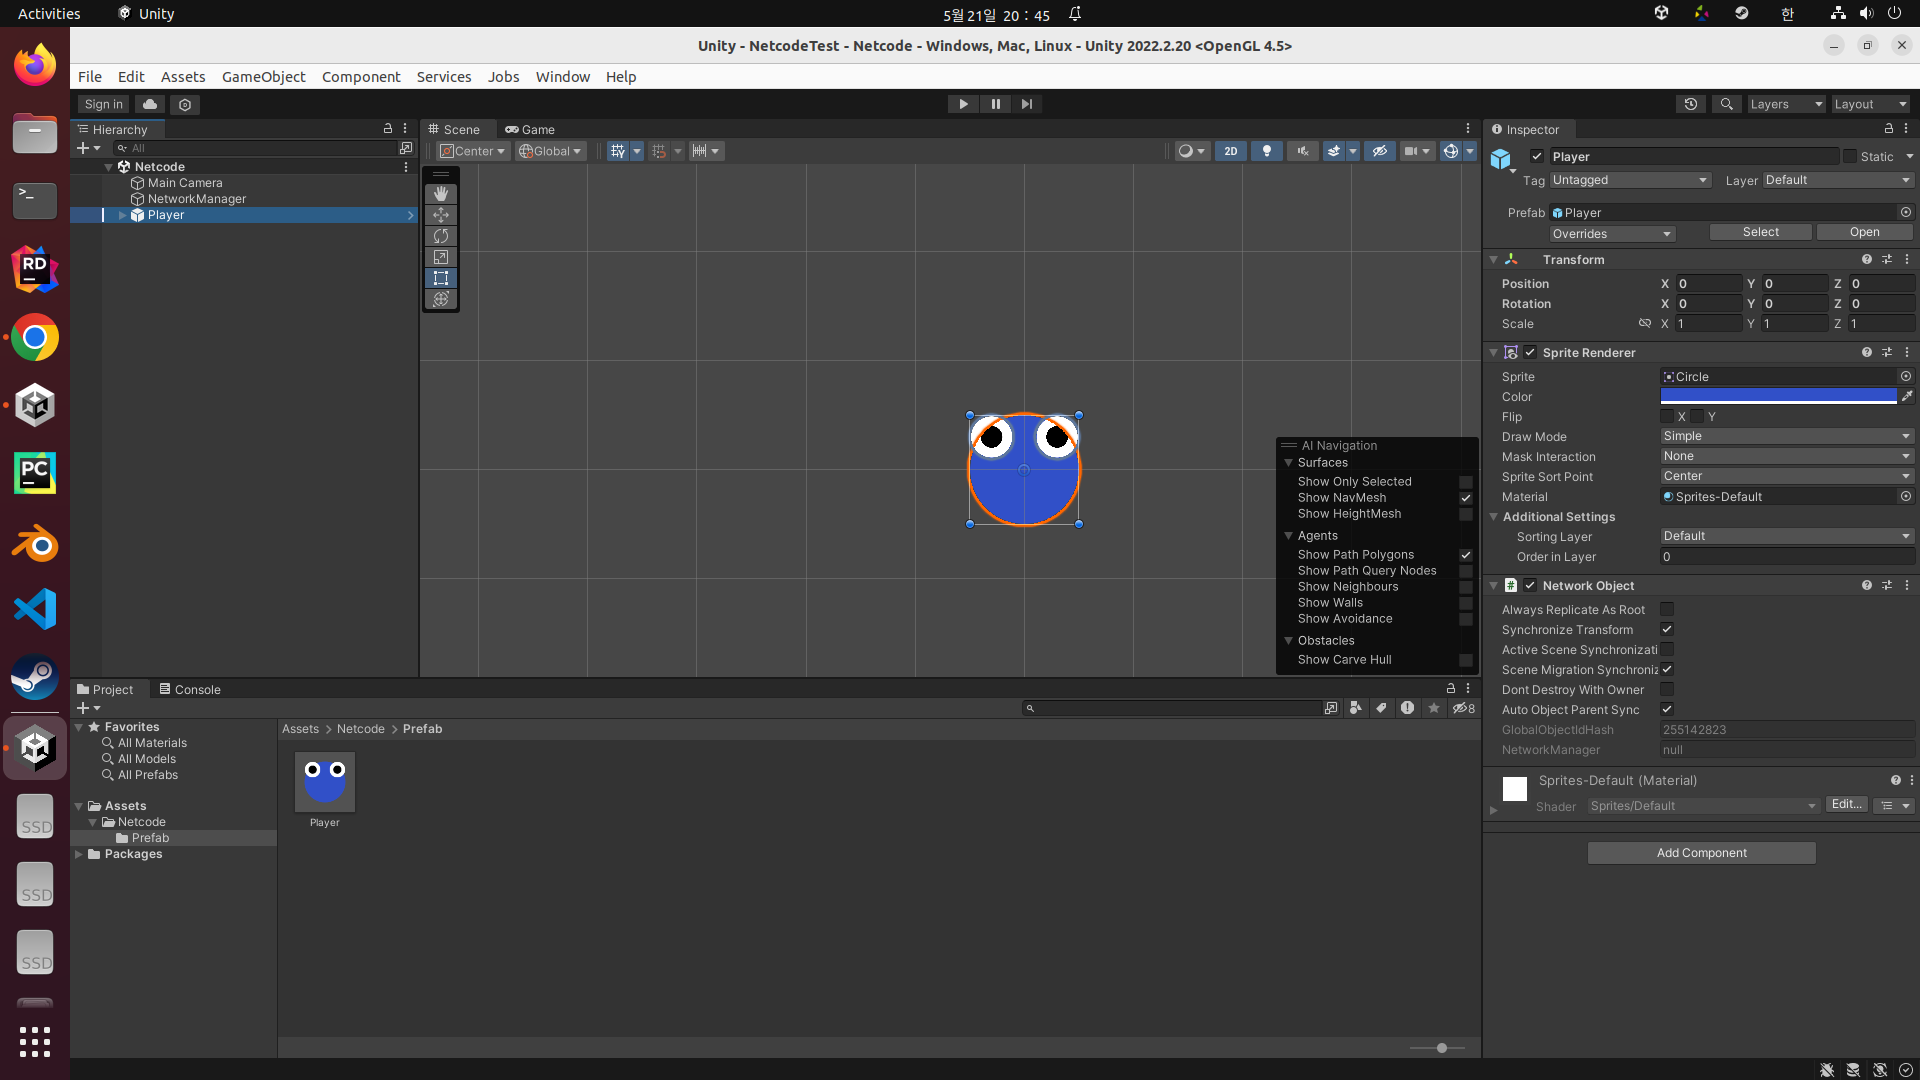Toggle grid visibility icon in Scene toolbar

[618, 151]
